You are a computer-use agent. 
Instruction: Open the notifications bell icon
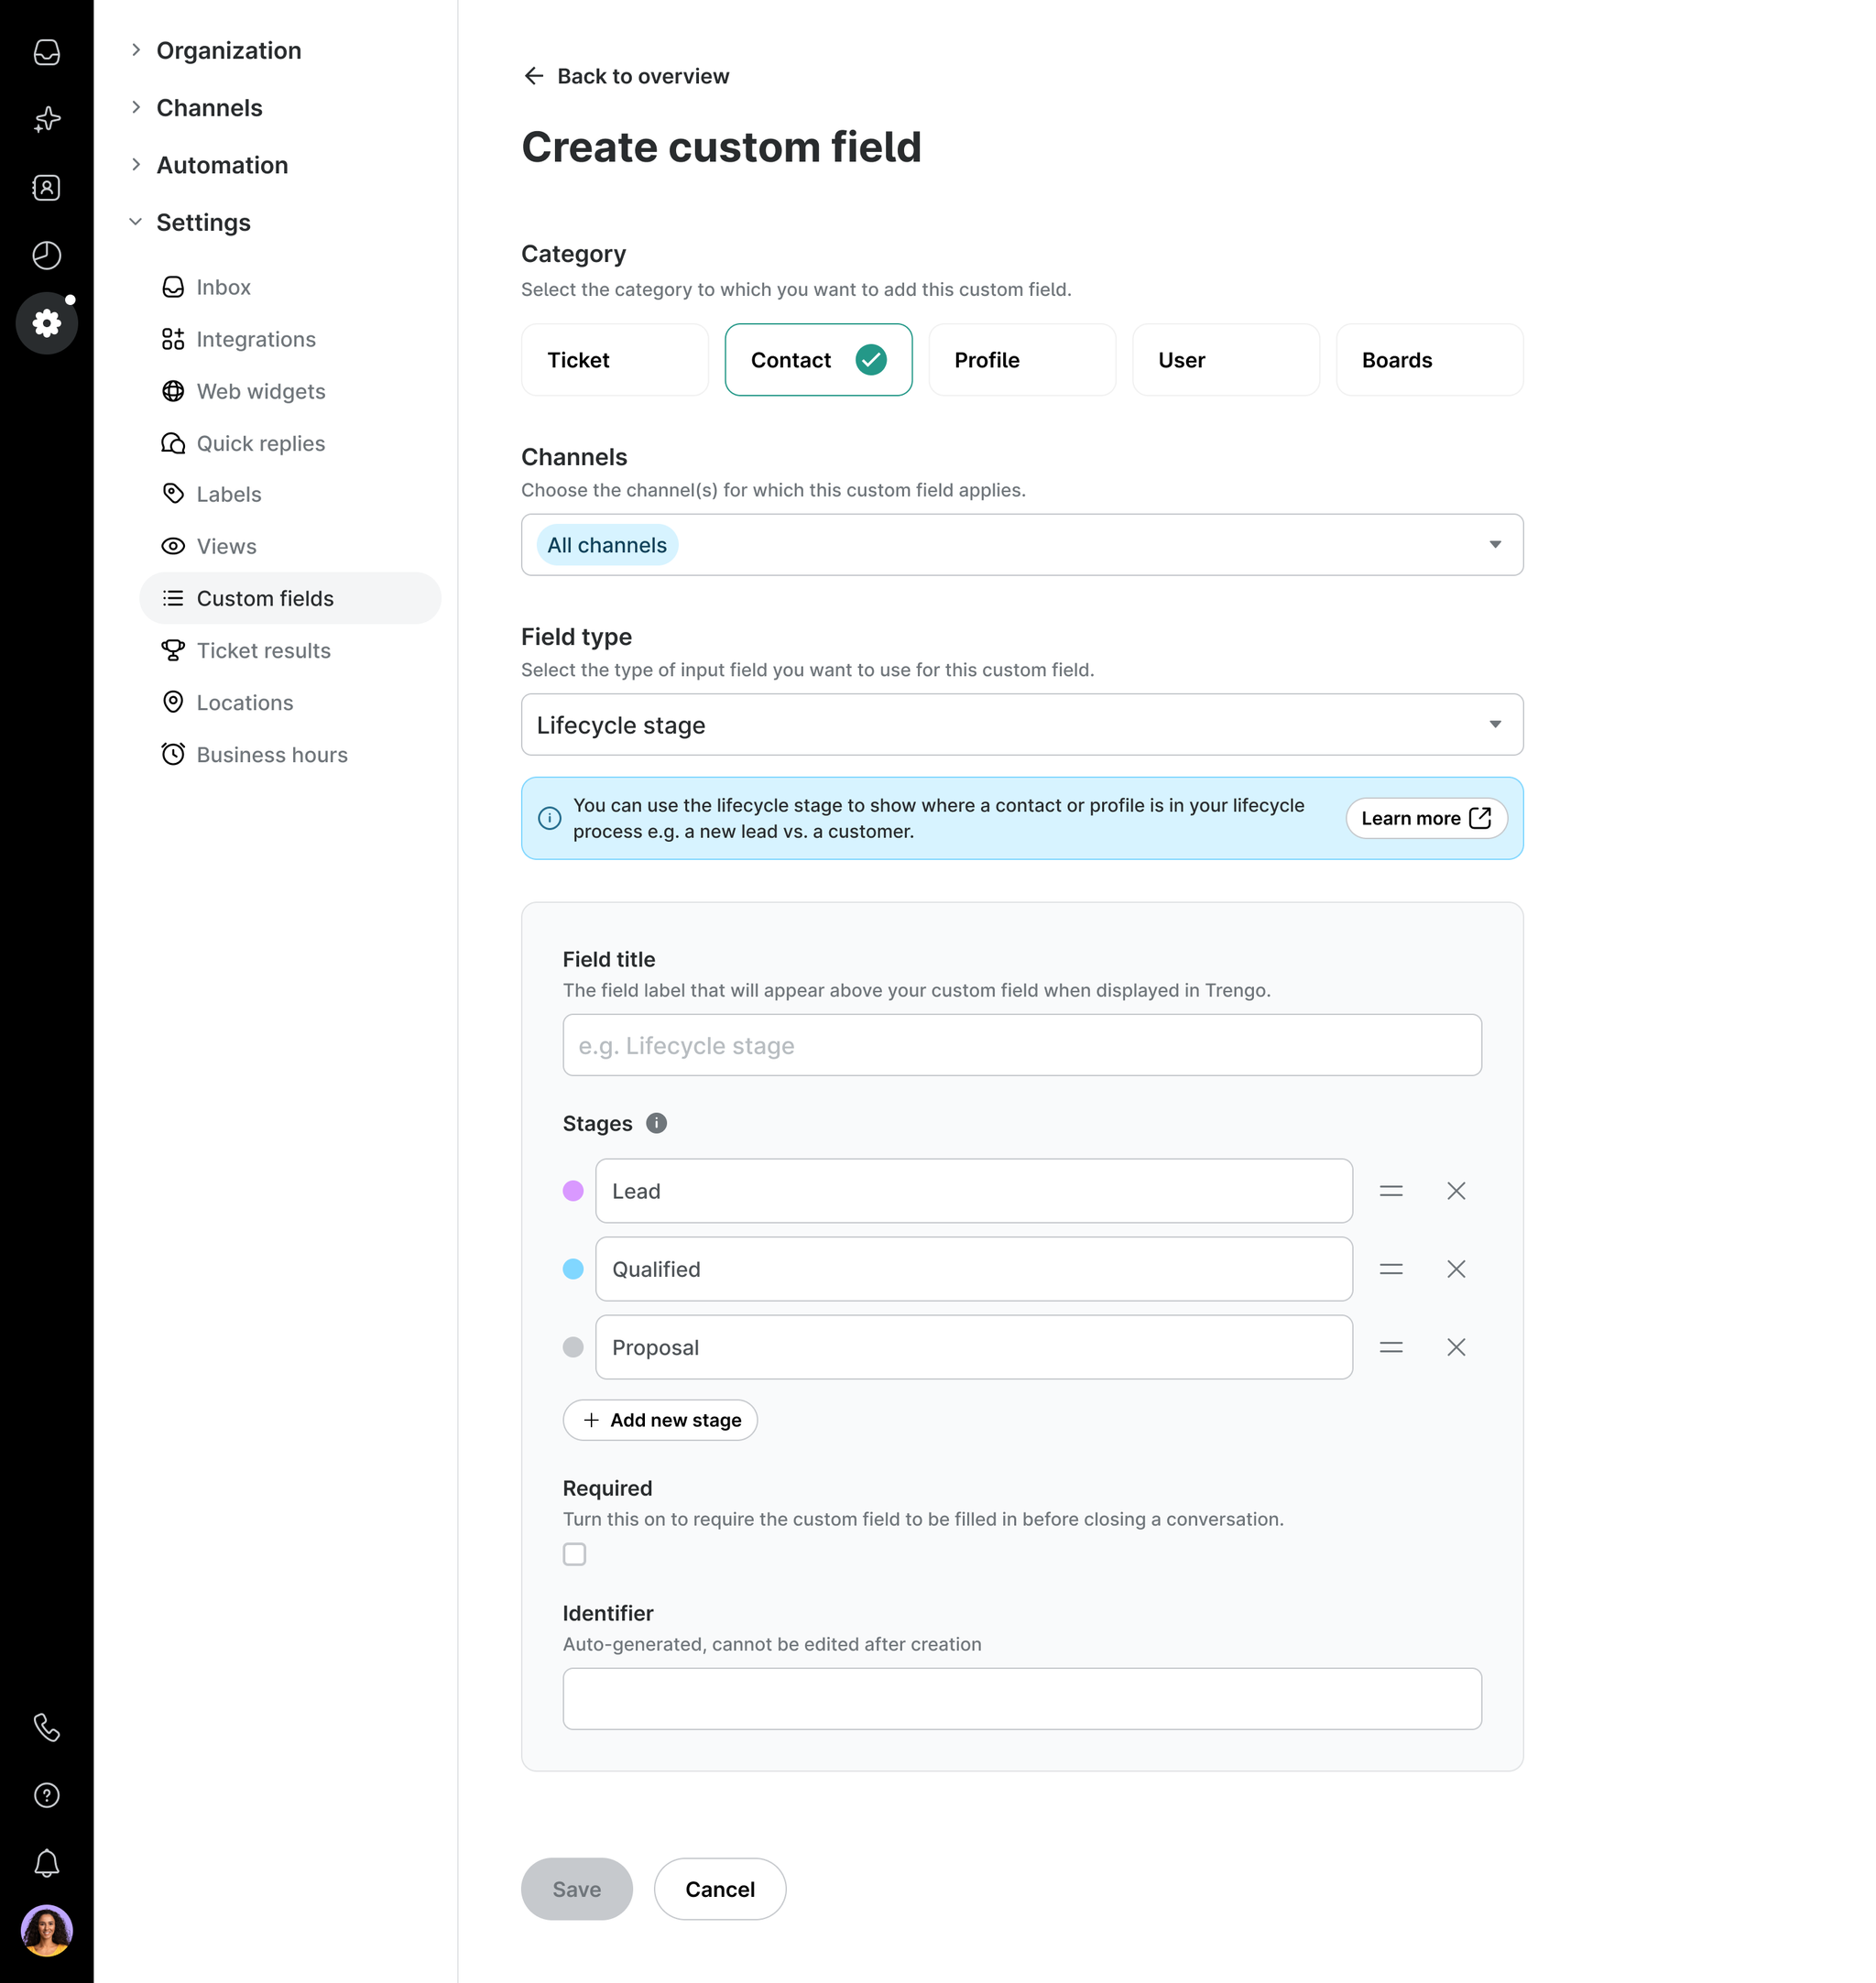47,1863
